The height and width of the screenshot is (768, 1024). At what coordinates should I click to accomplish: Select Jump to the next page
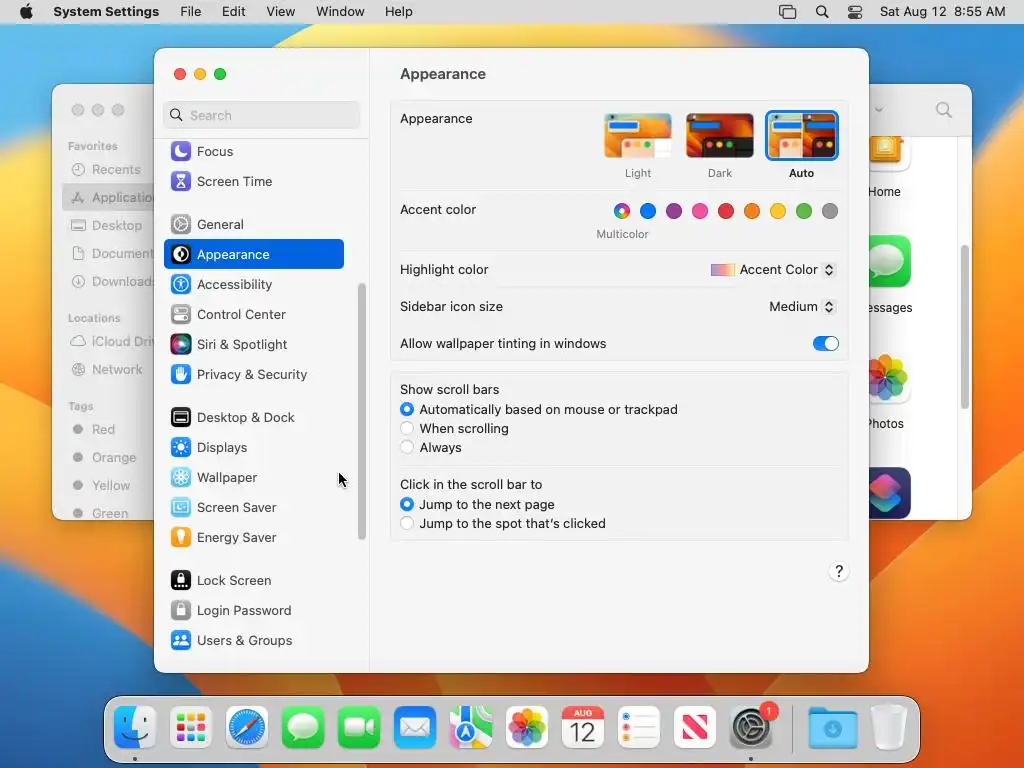[x=407, y=504]
